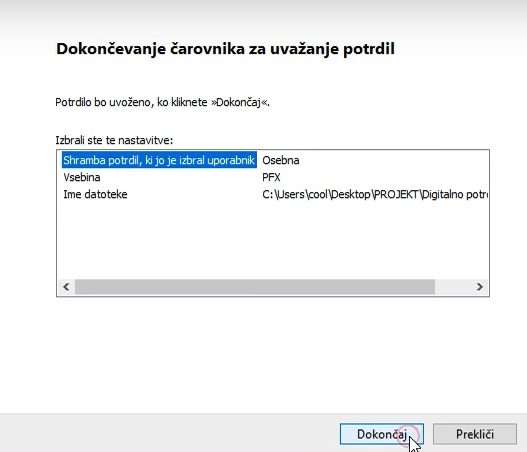Image resolution: width=527 pixels, height=452 pixels.
Task: Click the horizontal scrollbar thumb
Action: (x=255, y=287)
